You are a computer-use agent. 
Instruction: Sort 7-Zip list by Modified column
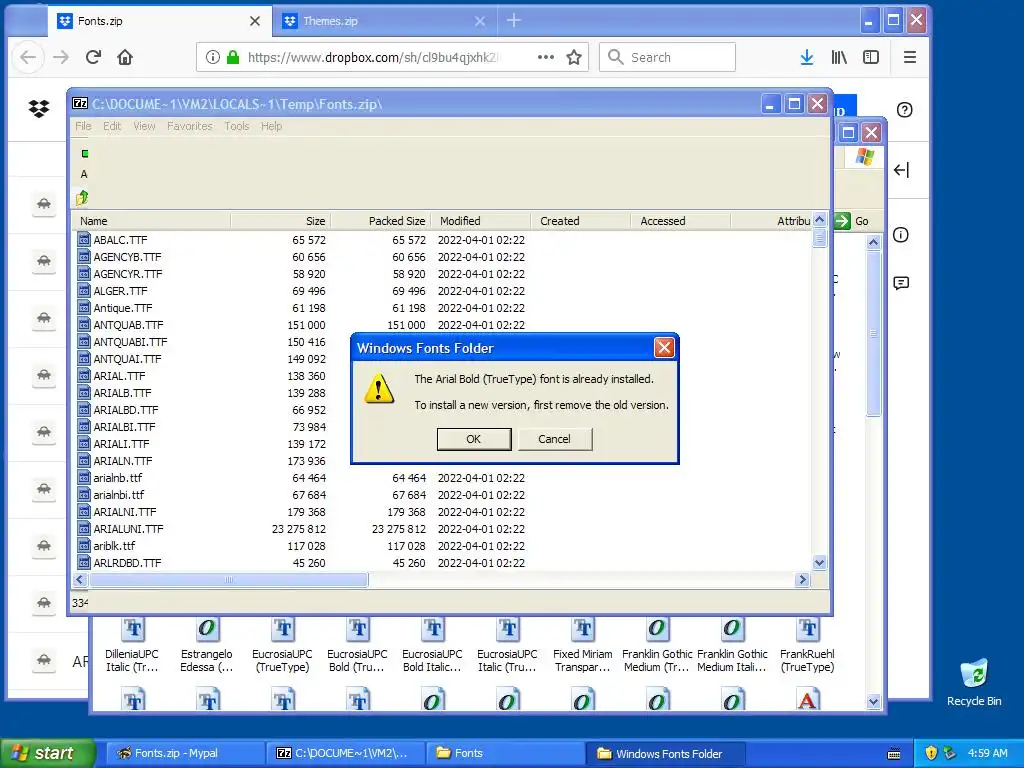coord(481,221)
